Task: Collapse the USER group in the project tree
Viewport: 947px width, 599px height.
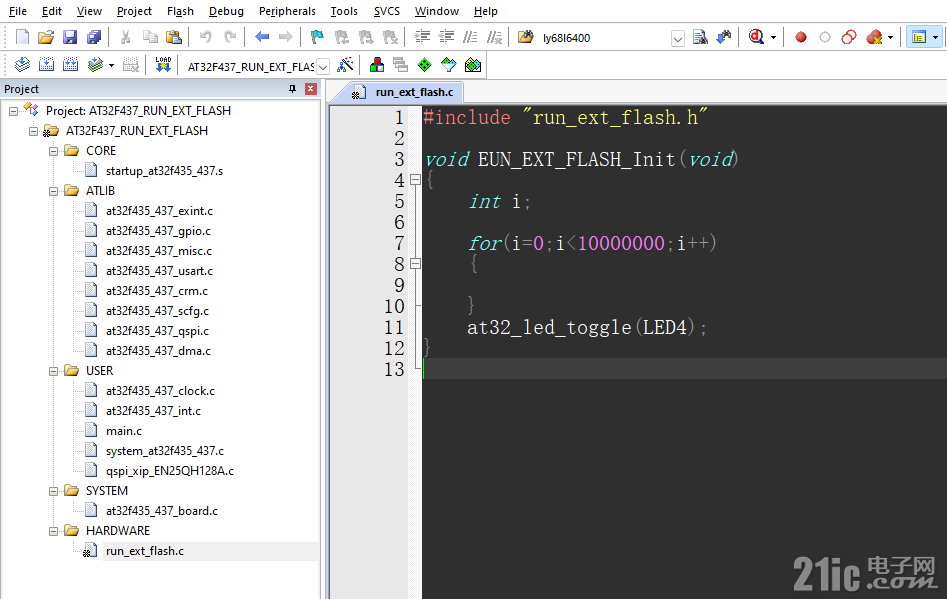Action: (x=54, y=371)
